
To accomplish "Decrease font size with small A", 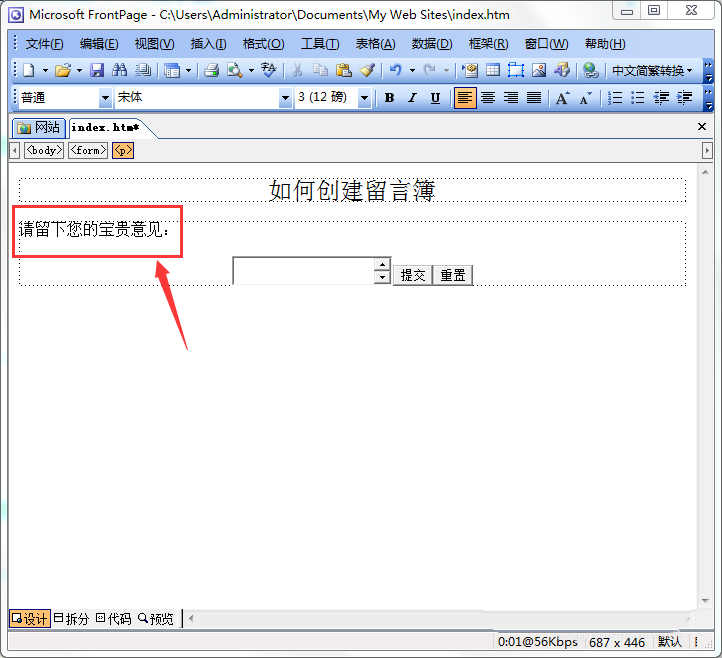I will (x=585, y=98).
